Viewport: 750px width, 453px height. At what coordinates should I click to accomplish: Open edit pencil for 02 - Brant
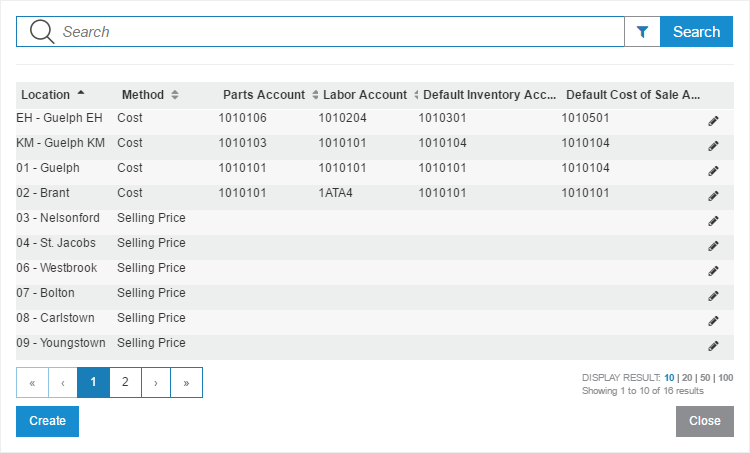coord(713,196)
